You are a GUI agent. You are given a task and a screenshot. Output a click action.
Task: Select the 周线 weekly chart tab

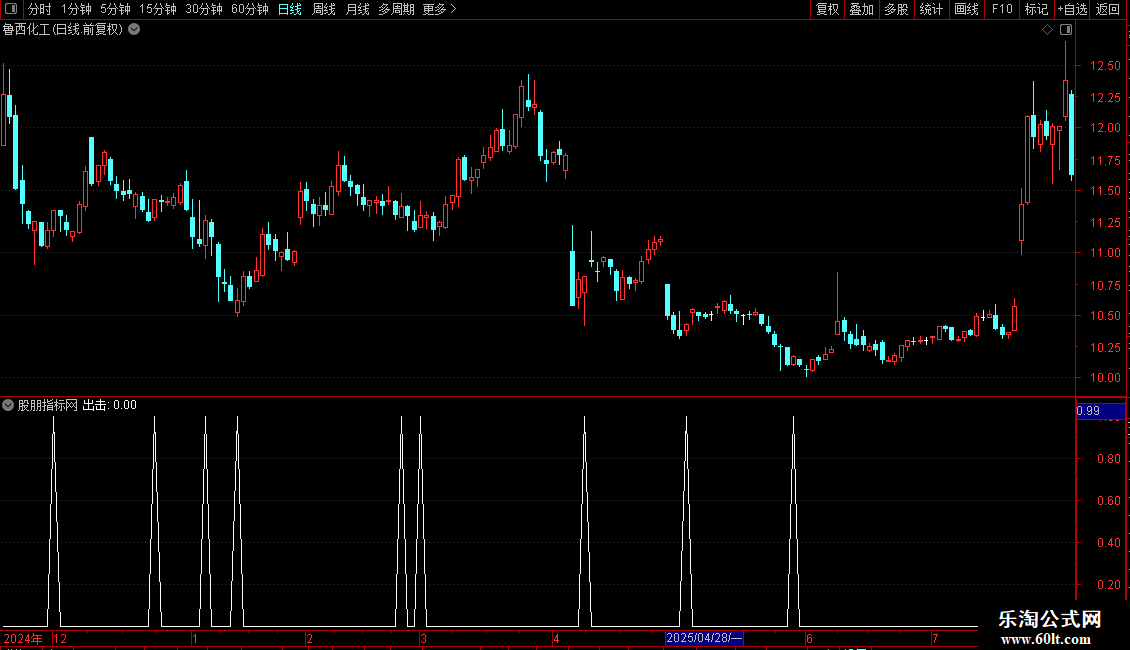coord(324,9)
